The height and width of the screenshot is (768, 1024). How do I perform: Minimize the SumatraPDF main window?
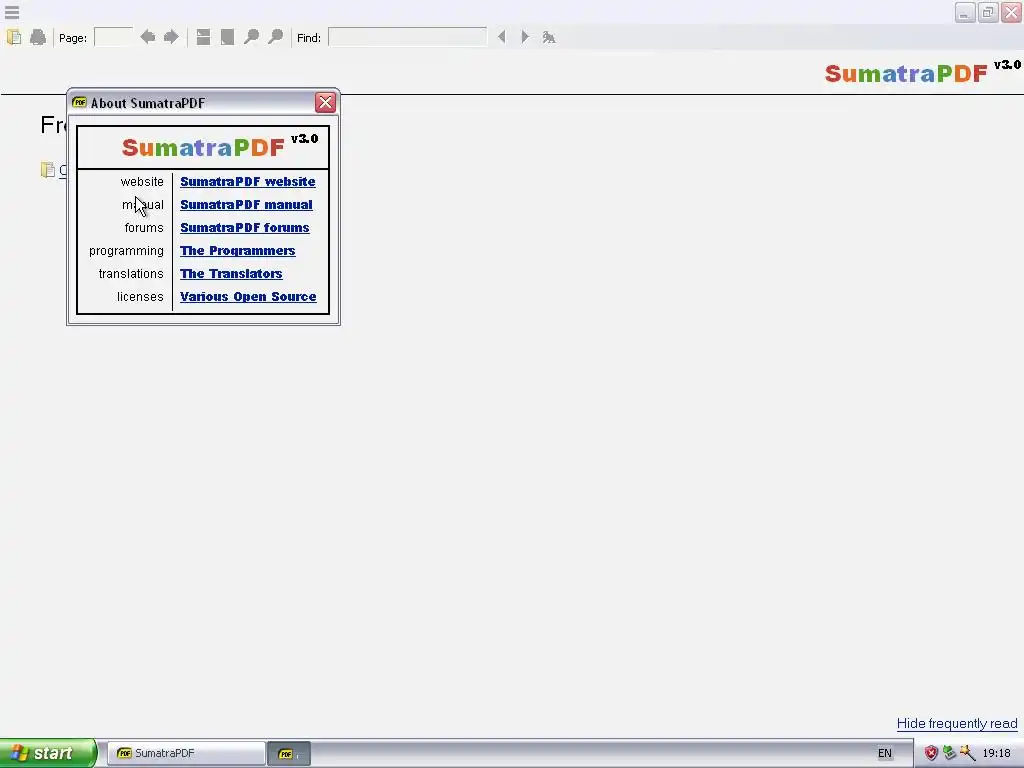point(965,12)
